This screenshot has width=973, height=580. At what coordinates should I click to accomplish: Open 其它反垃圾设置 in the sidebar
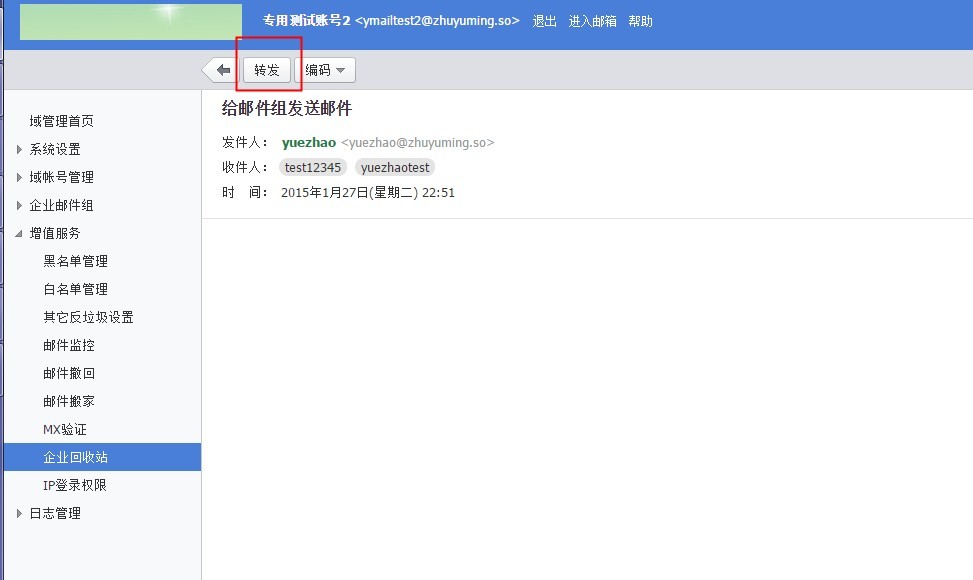(x=88, y=317)
